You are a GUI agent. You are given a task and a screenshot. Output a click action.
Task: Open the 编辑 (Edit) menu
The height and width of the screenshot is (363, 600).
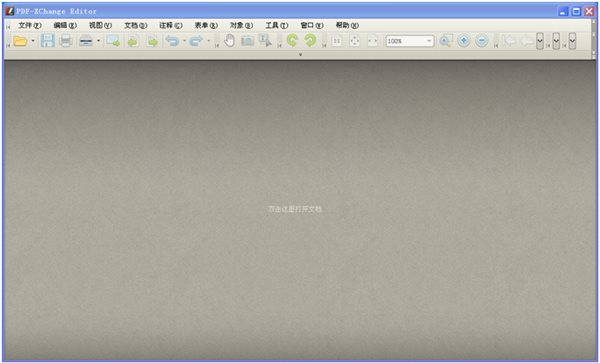[x=65, y=25]
